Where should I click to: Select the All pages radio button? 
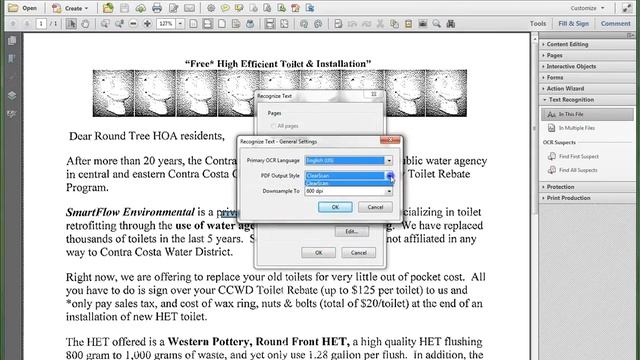[273, 126]
